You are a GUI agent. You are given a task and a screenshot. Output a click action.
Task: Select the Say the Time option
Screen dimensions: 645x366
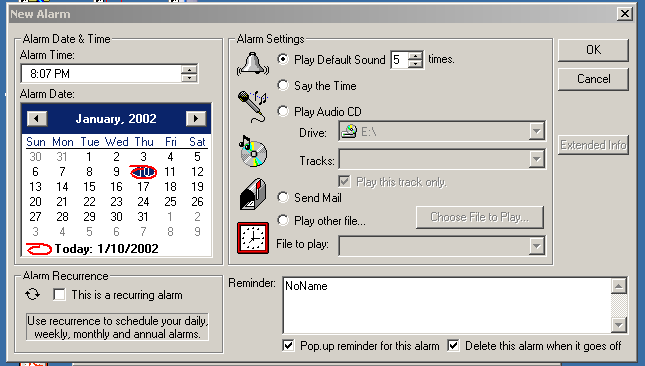pyautogui.click(x=283, y=85)
